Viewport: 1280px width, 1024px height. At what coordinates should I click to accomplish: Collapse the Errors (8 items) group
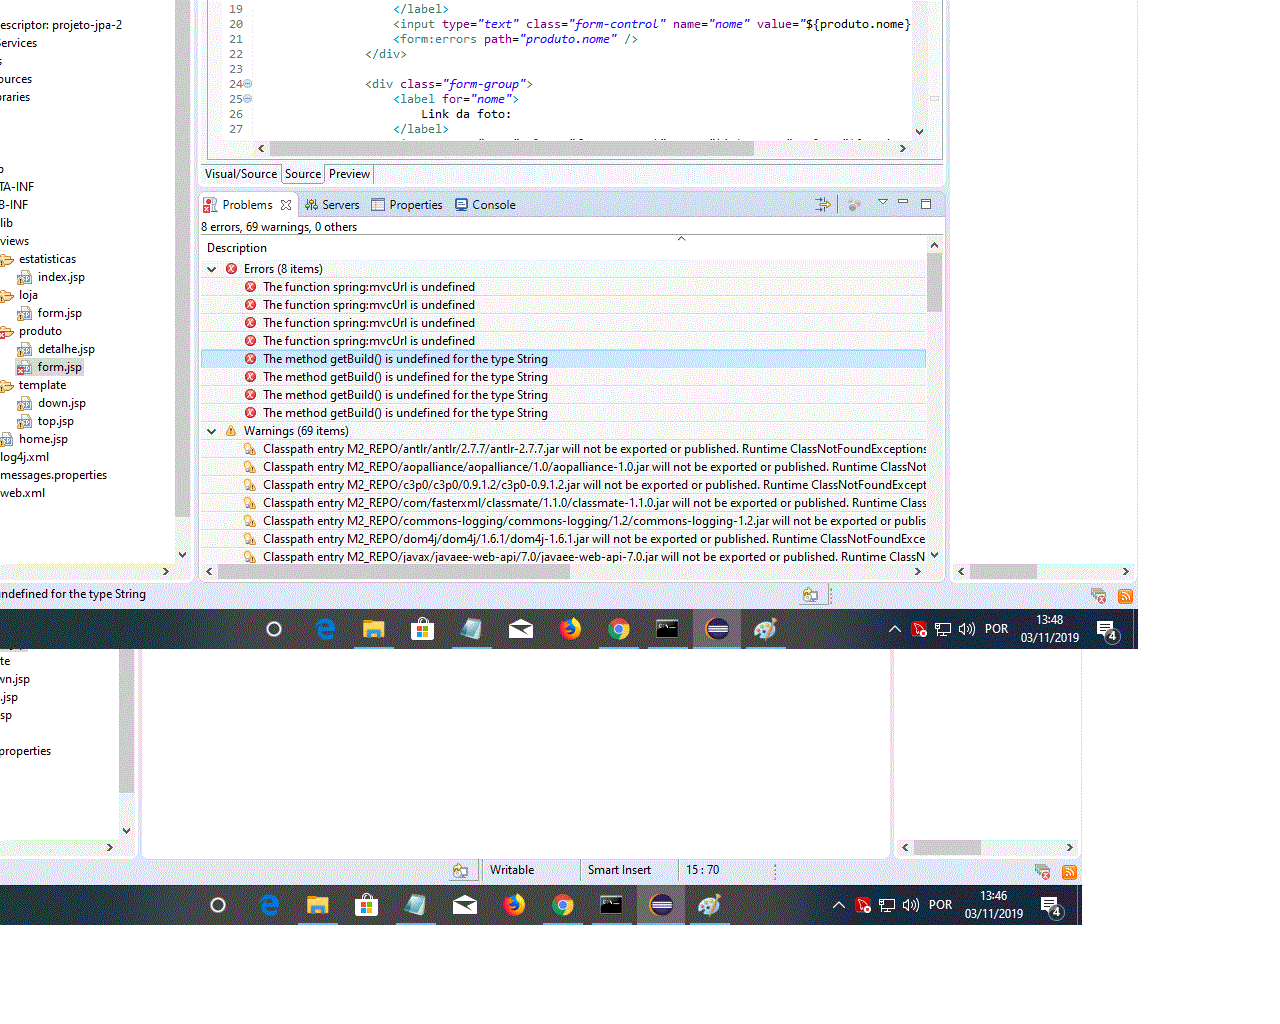[212, 269]
